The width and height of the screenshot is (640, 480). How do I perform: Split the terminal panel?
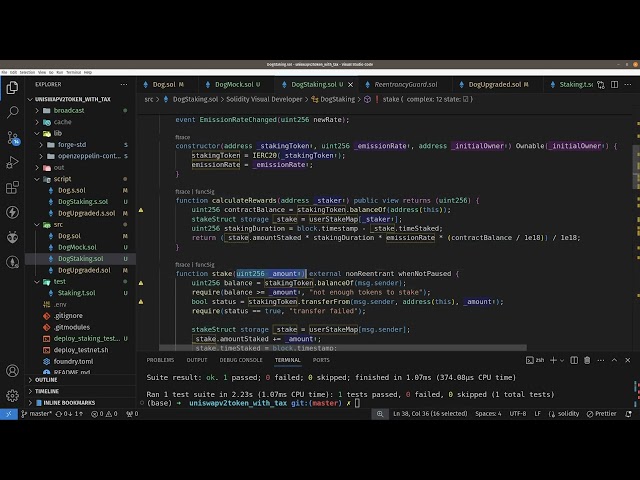point(574,360)
